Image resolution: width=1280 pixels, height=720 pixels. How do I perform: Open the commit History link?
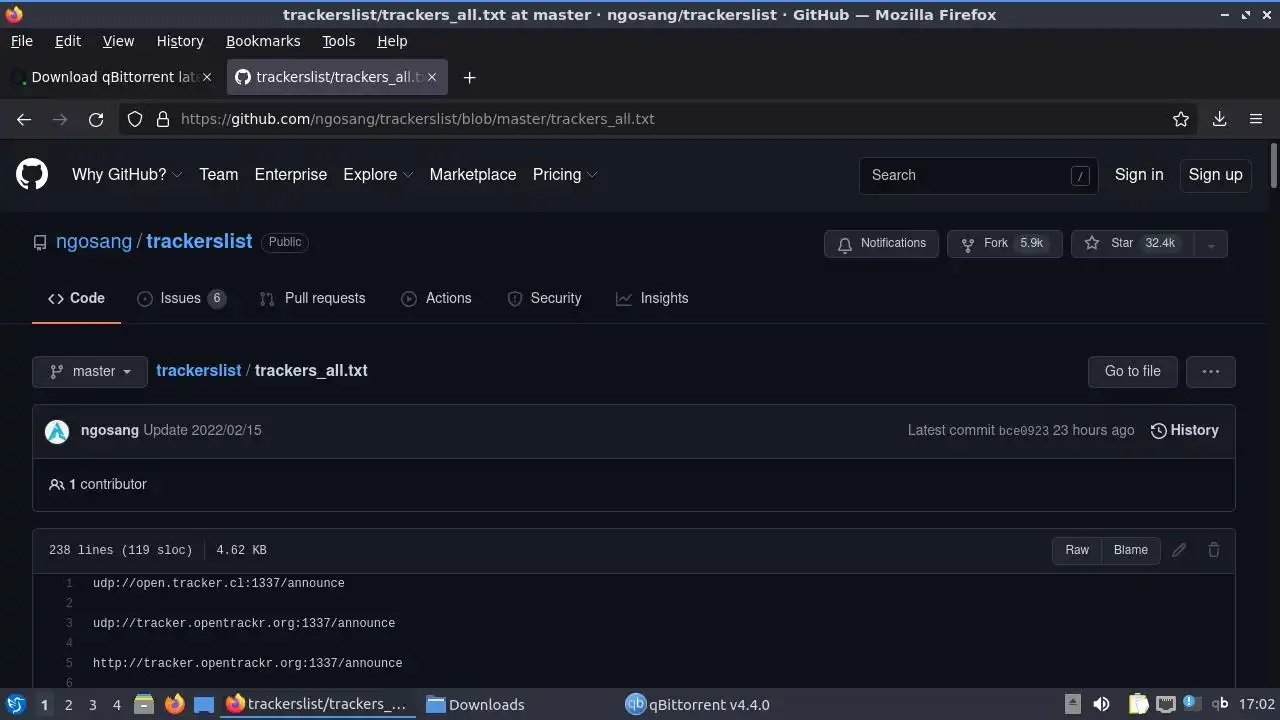[x=1185, y=430]
